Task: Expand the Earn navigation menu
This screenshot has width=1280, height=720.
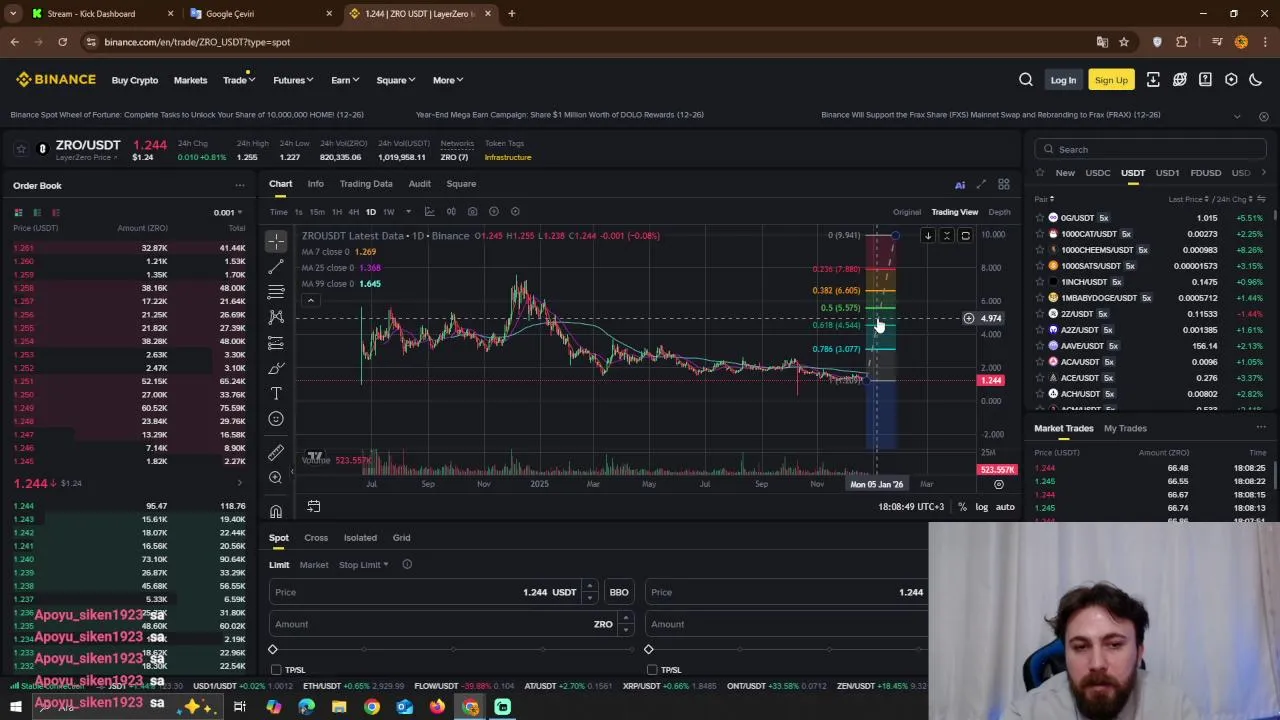Action: (345, 80)
